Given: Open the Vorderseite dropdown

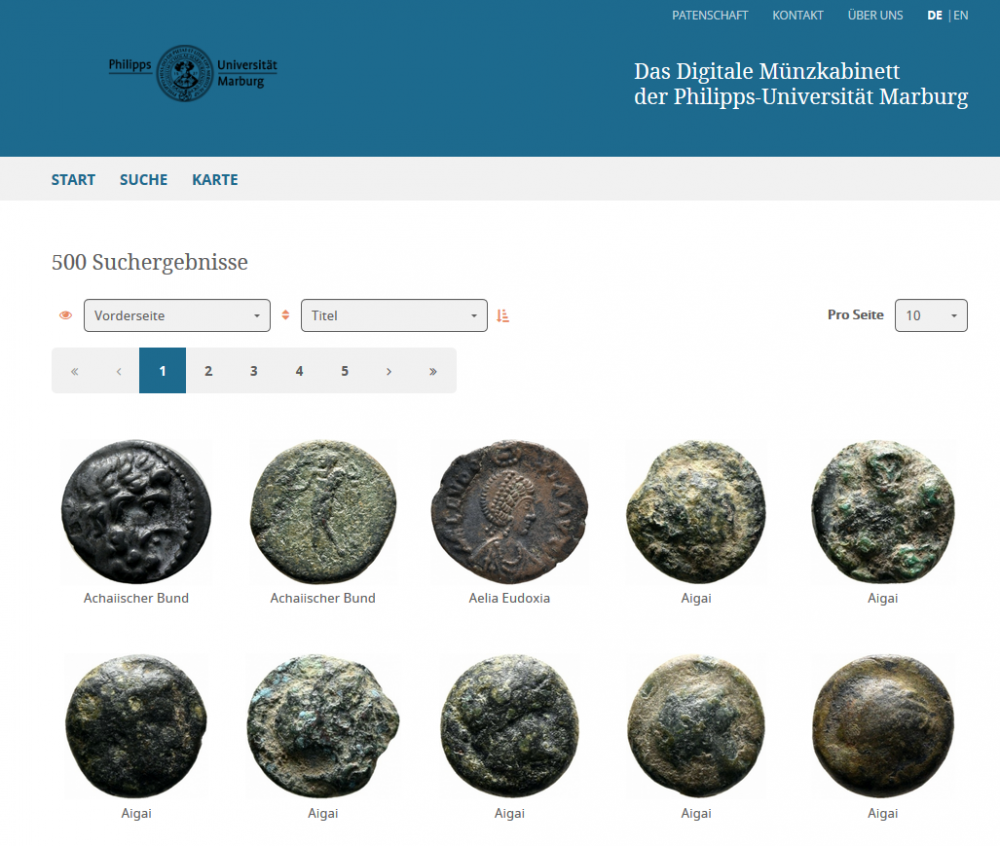Looking at the screenshot, I should click(177, 315).
